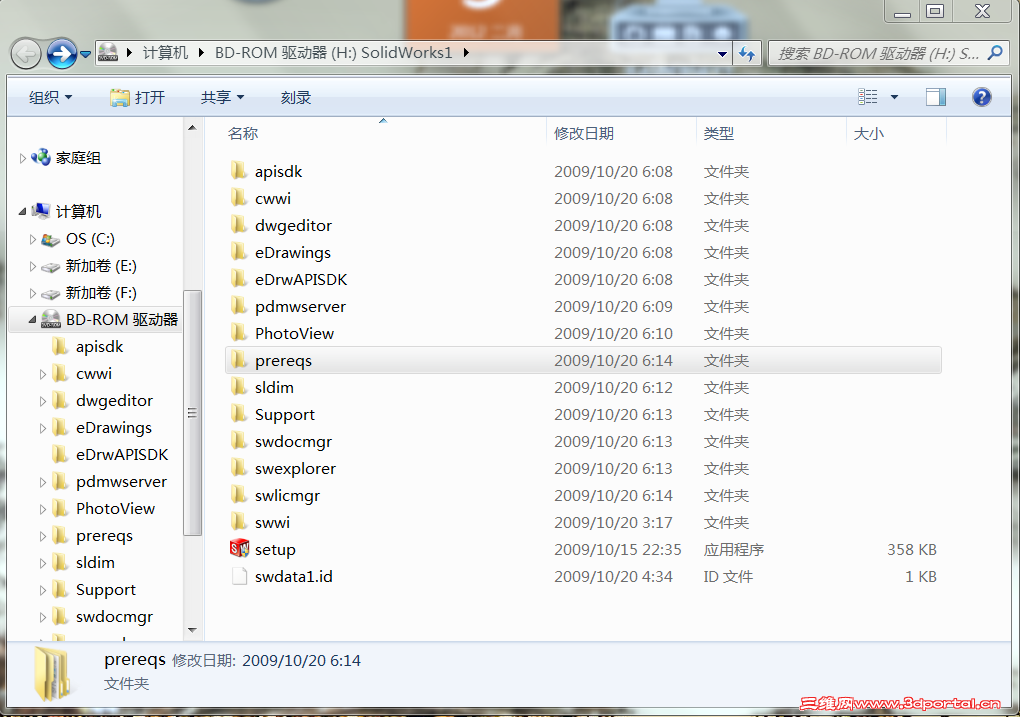The image size is (1020, 717).
Task: Open the view options dropdown arrow
Action: pyautogui.click(x=894, y=98)
